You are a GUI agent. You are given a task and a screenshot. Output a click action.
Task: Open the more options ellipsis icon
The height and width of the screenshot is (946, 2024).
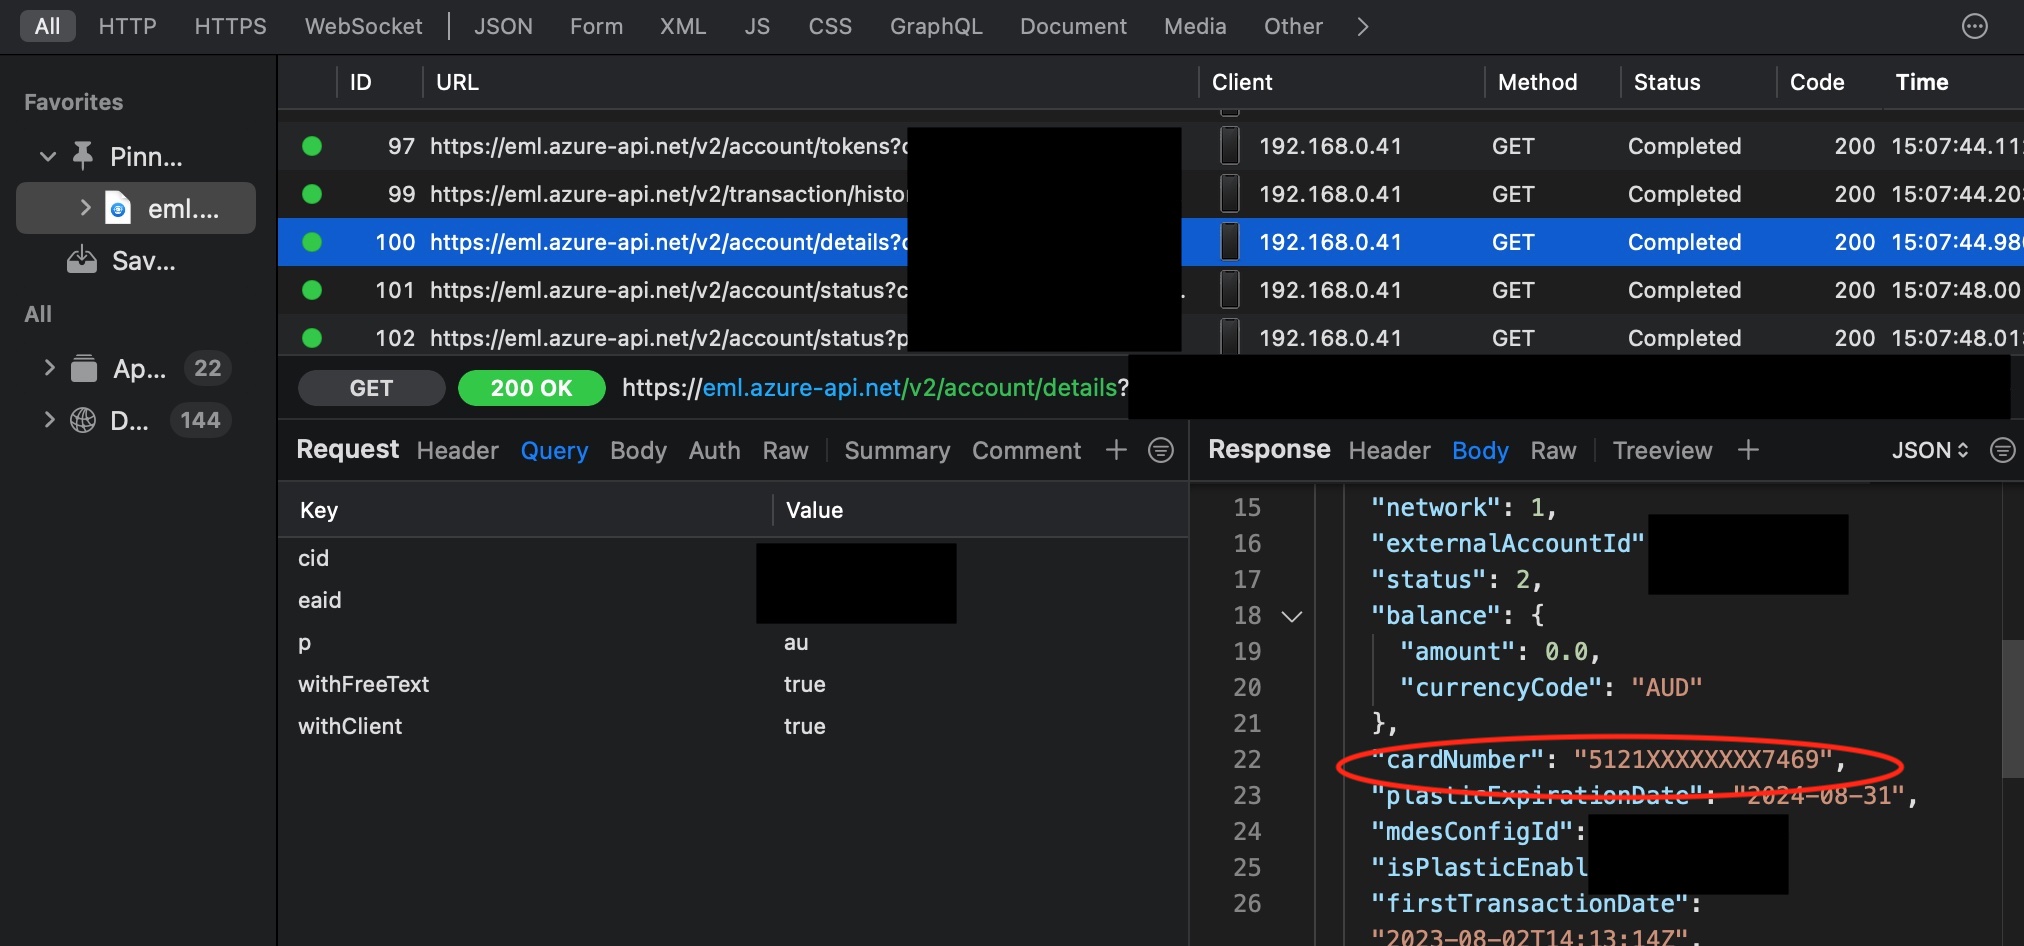point(1975,26)
